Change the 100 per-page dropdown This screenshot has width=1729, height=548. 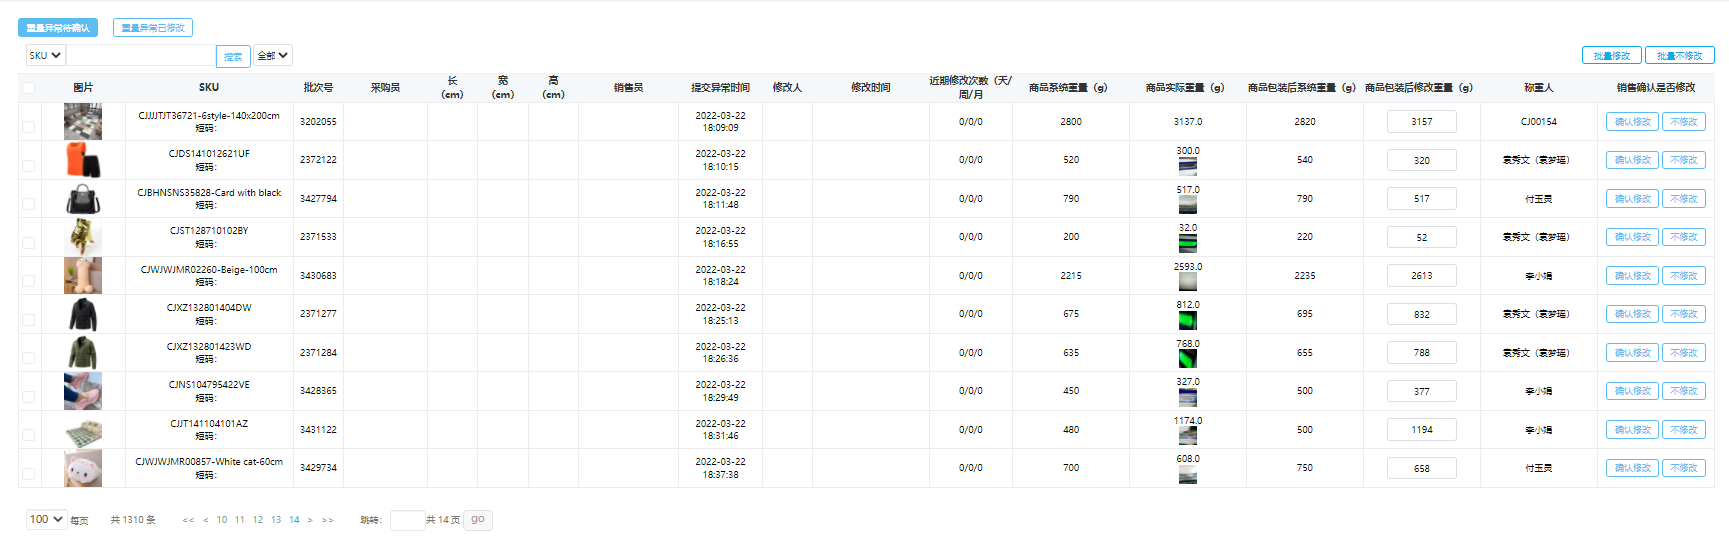coord(46,519)
